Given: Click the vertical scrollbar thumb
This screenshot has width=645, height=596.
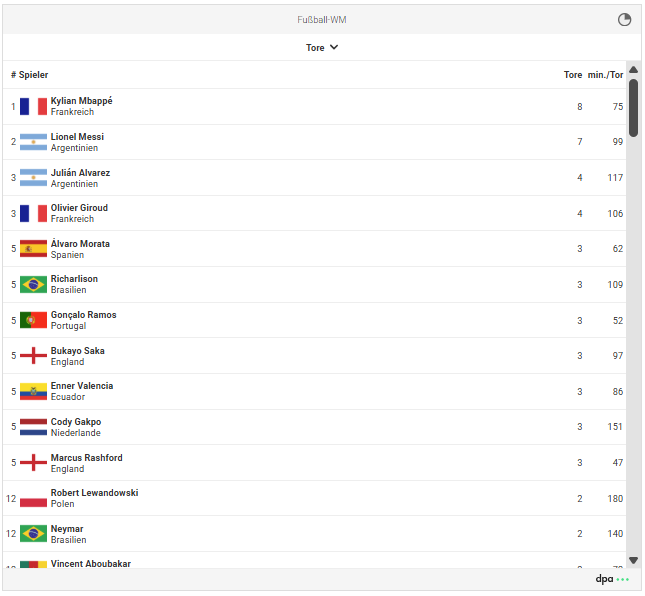Looking at the screenshot, I should coord(633,108).
